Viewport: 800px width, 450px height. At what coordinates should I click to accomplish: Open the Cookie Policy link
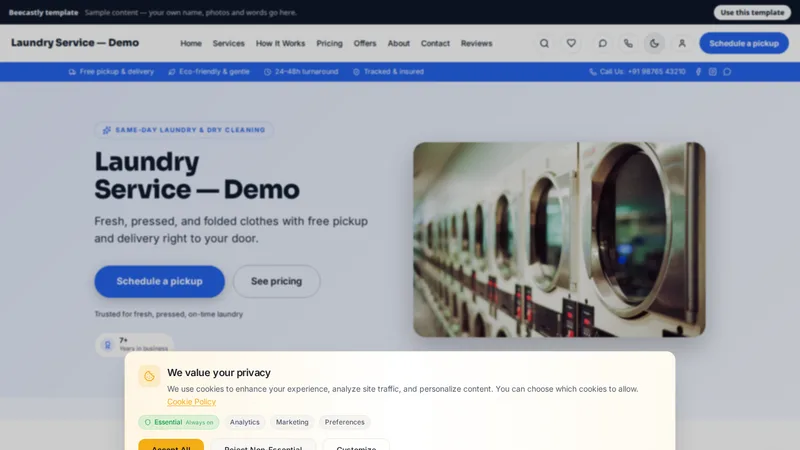click(191, 402)
